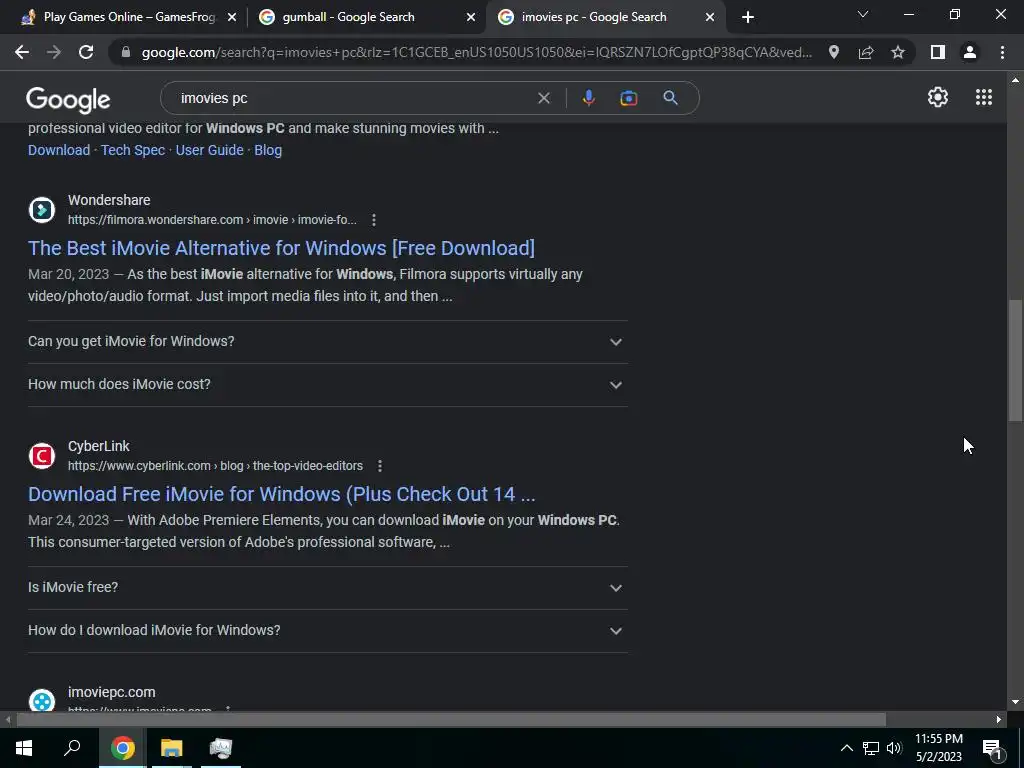Open the Google apps grid

(984, 97)
